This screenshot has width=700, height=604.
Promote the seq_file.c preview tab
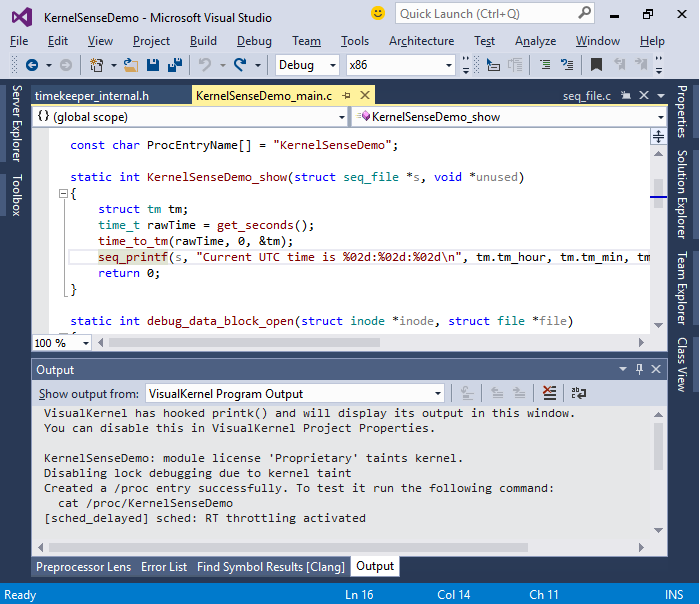626,96
